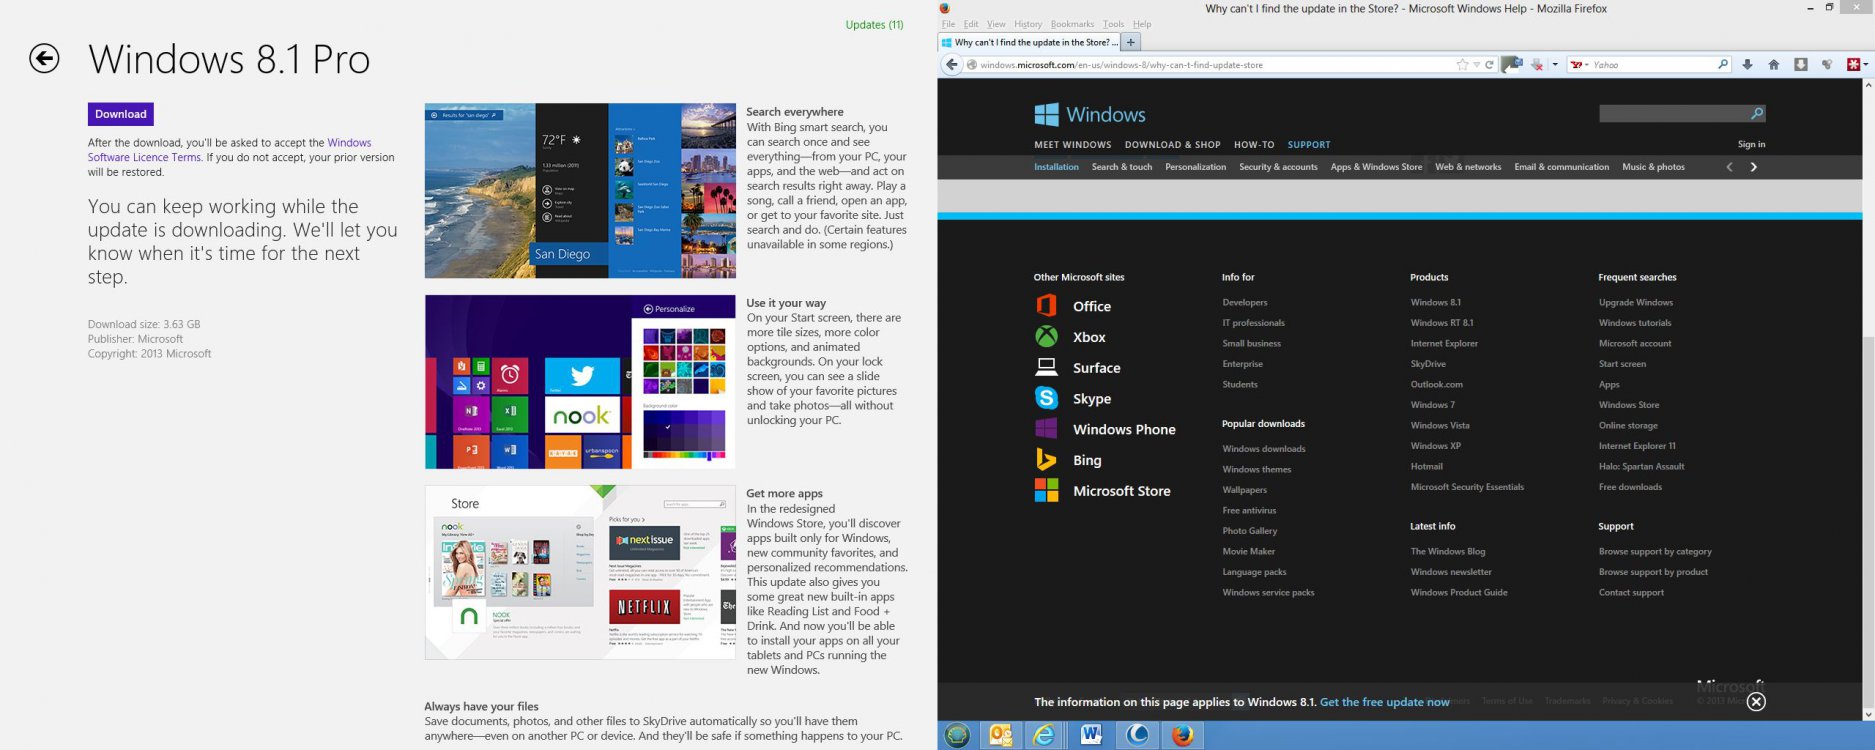
Task: Dismiss the Windows 8.1 info banner
Action: click(x=1756, y=702)
